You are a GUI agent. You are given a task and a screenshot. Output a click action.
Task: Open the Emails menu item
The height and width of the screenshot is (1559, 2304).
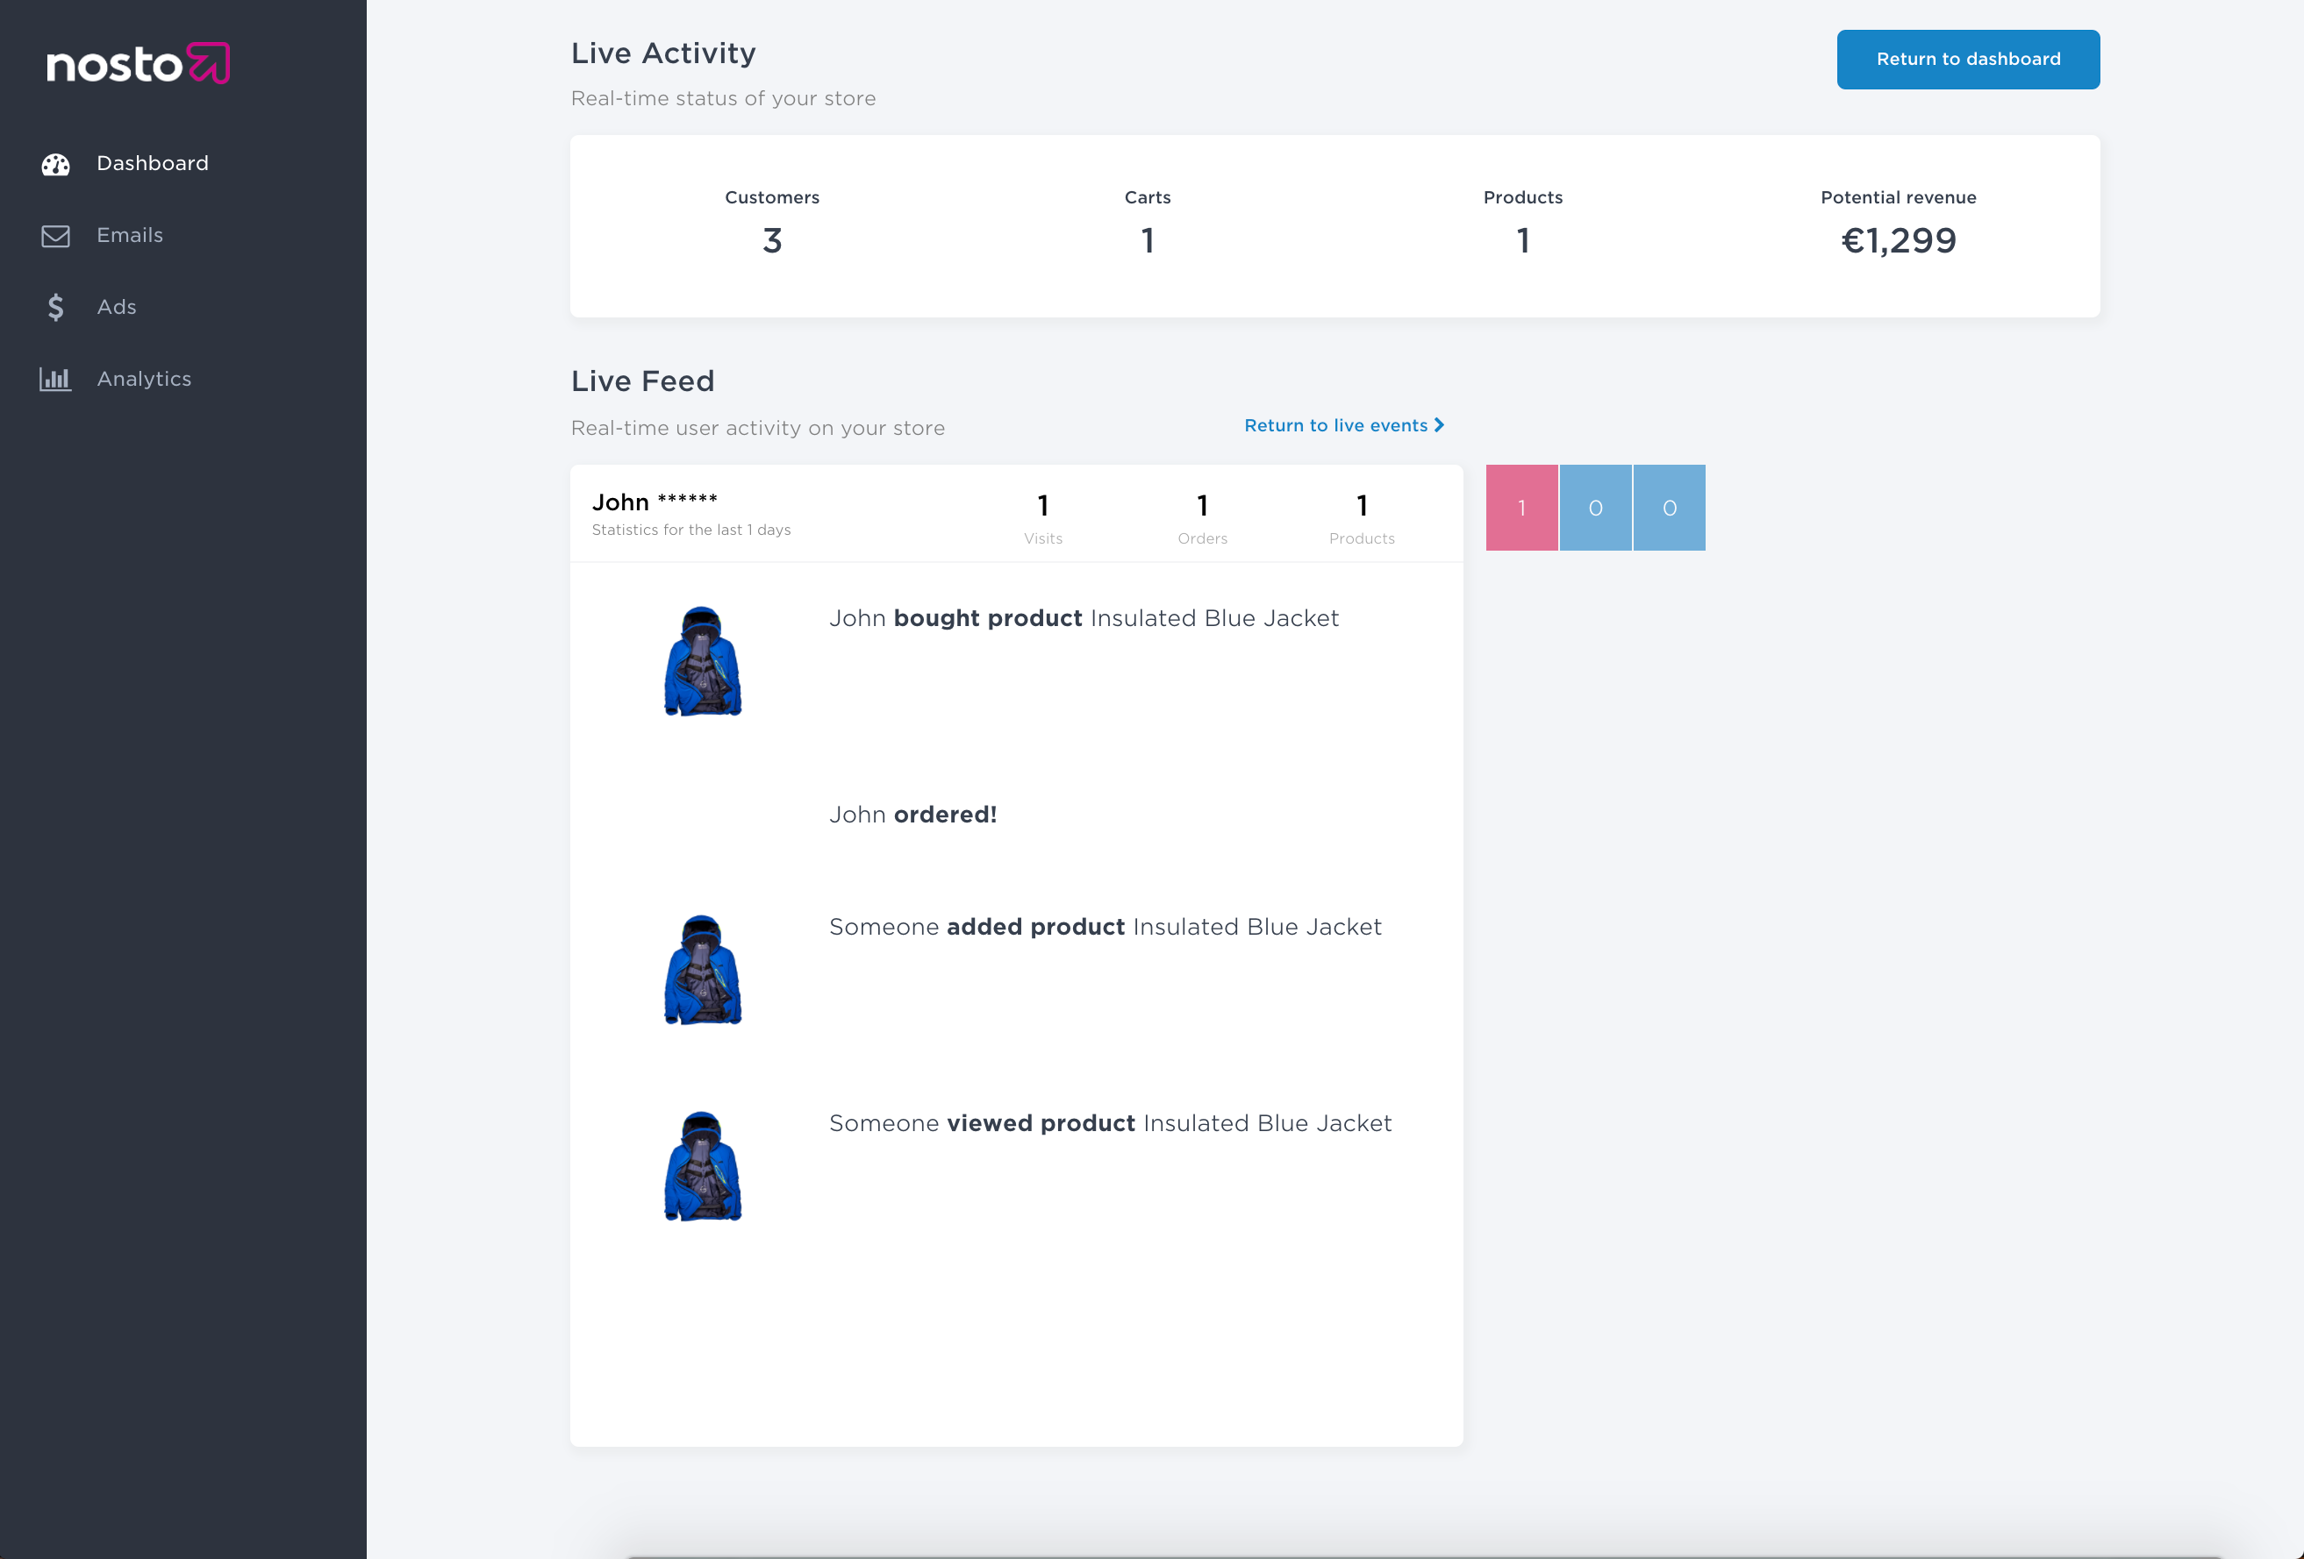[x=130, y=235]
